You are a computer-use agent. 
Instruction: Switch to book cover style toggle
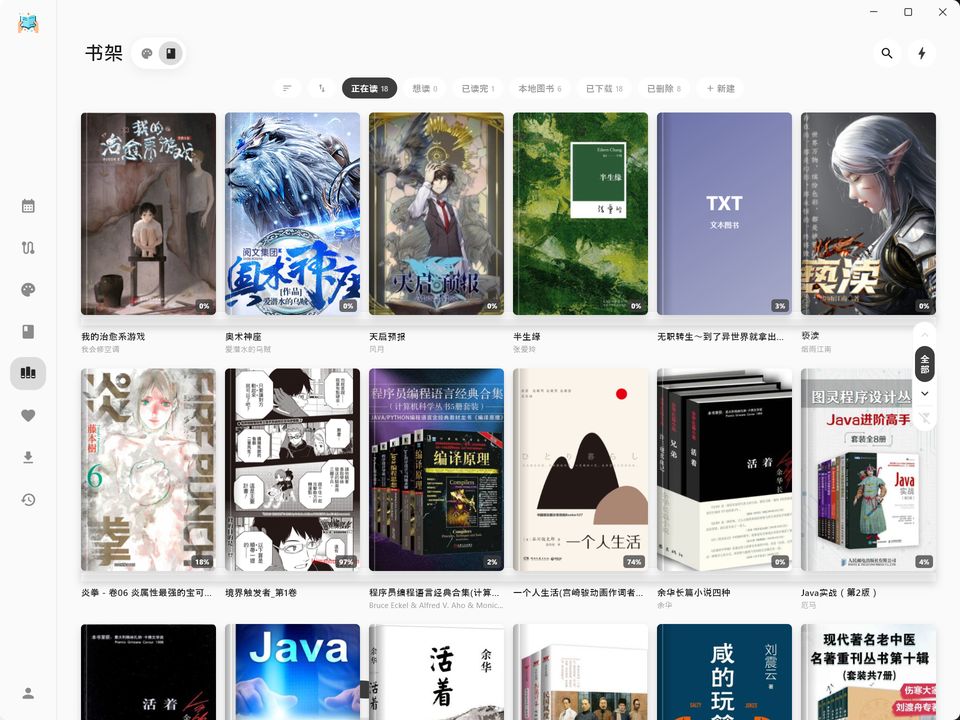coord(171,53)
